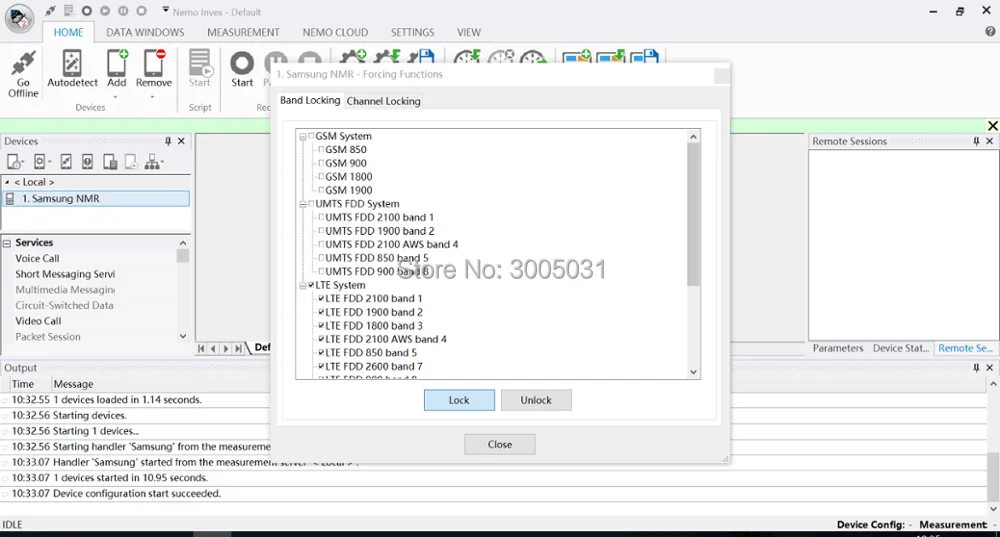Click the plug icon in quick access bar
1000x537 pixels.
pos(50,11)
